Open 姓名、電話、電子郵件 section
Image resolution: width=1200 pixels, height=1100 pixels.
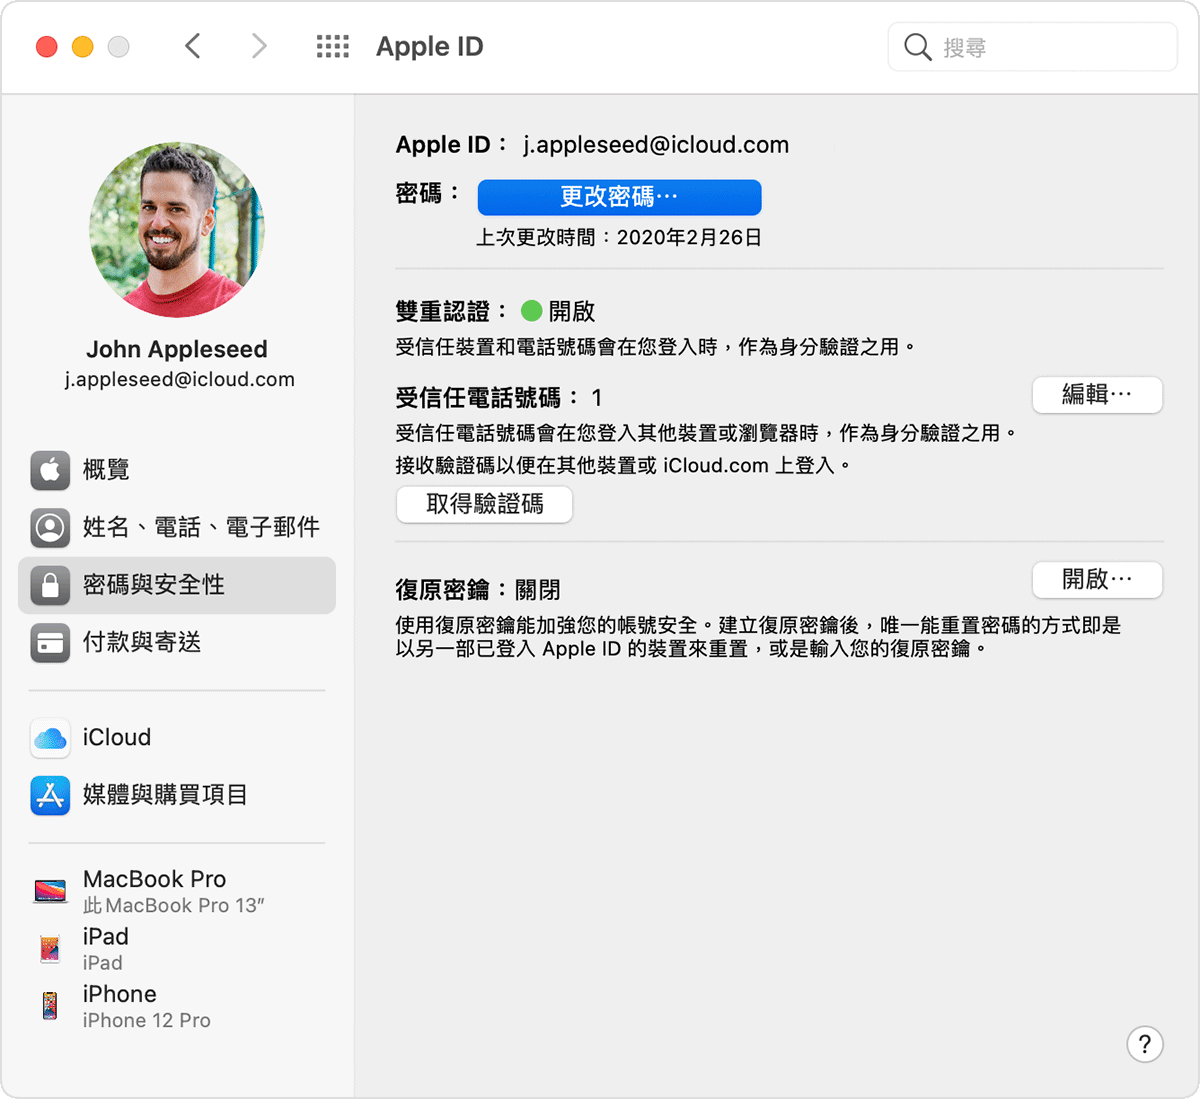(177, 527)
